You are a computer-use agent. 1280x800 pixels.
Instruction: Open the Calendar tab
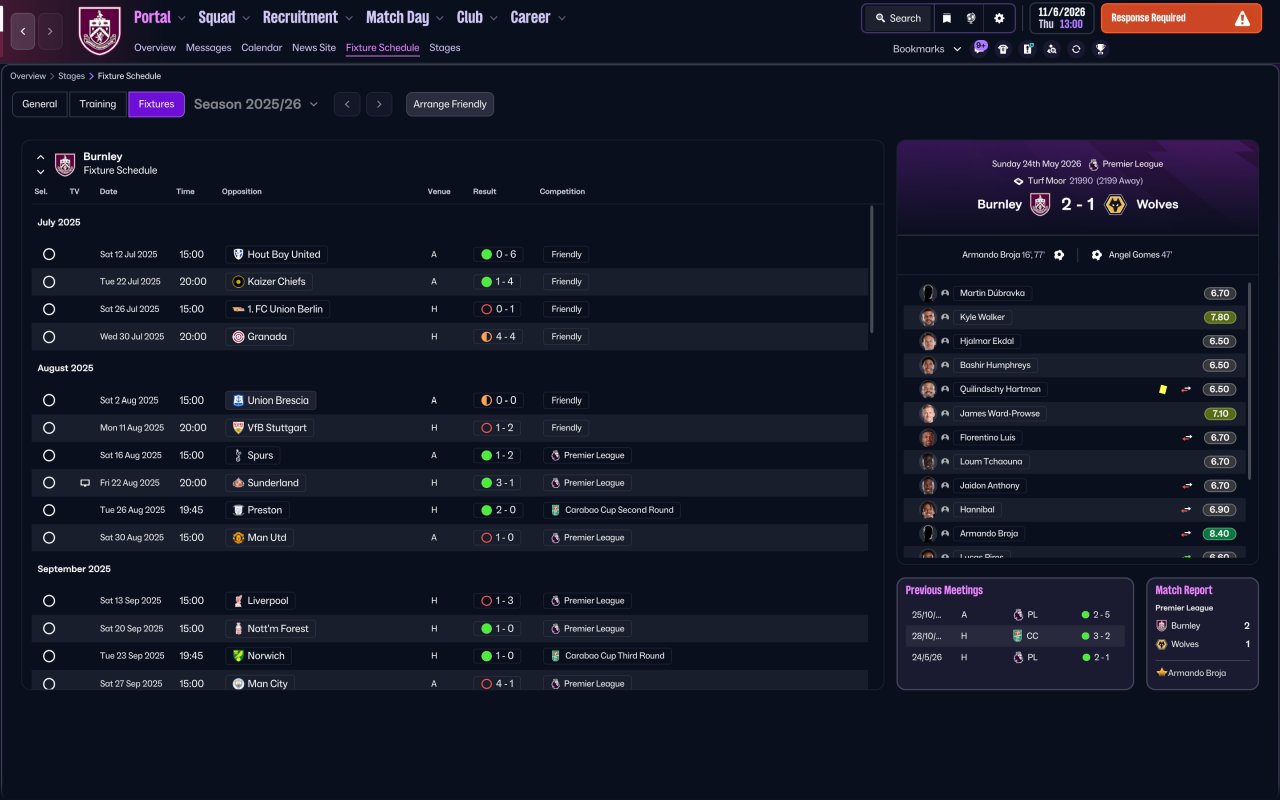(x=262, y=48)
